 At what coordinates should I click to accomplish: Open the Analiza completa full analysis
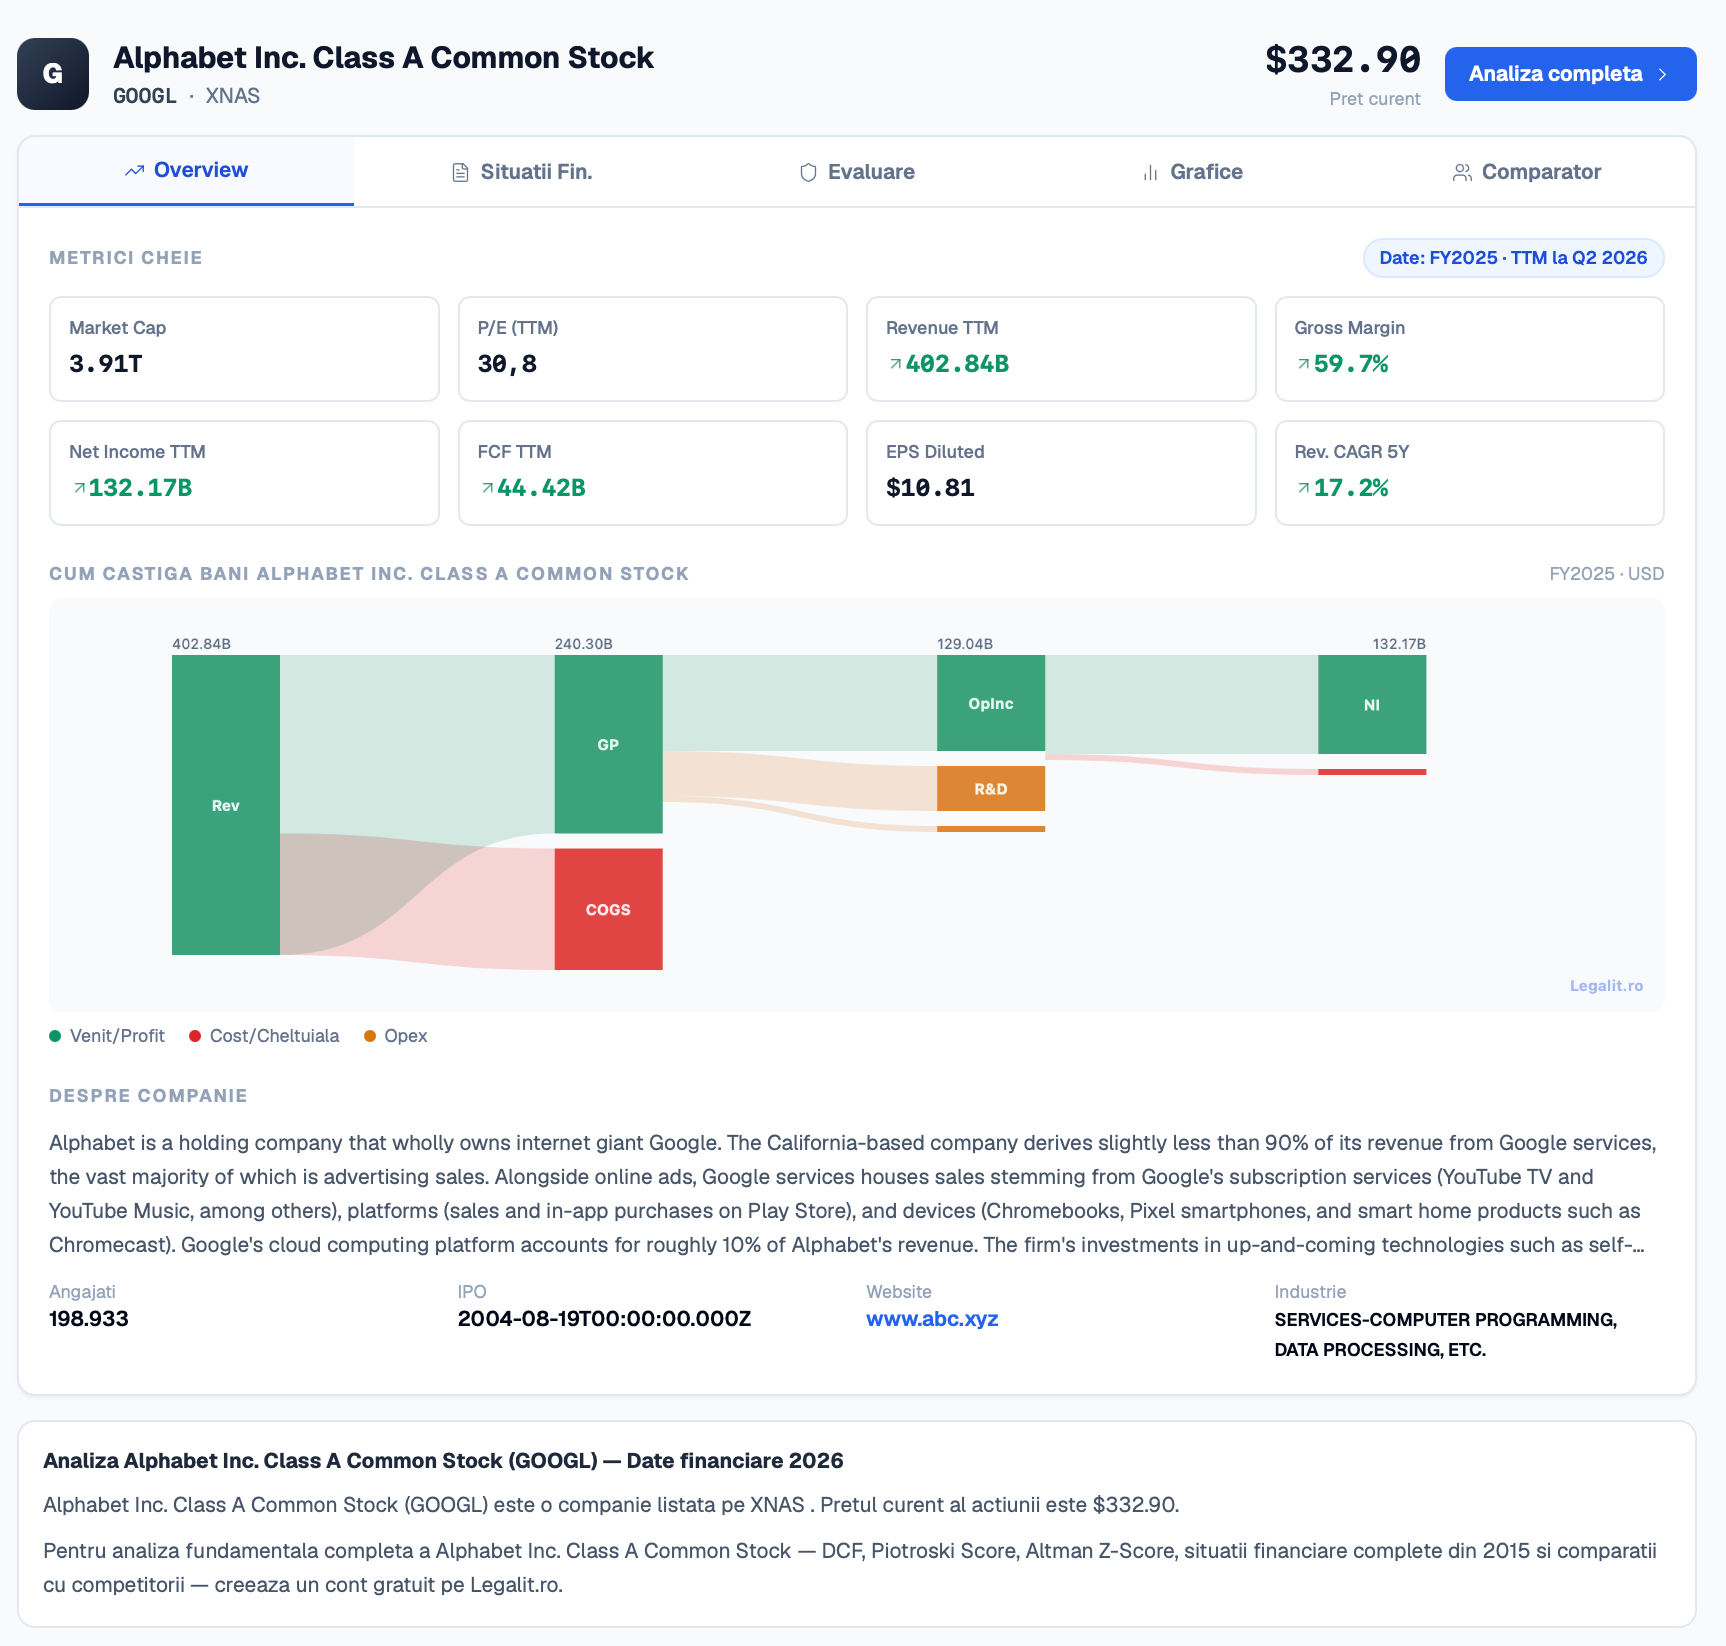click(x=1570, y=74)
